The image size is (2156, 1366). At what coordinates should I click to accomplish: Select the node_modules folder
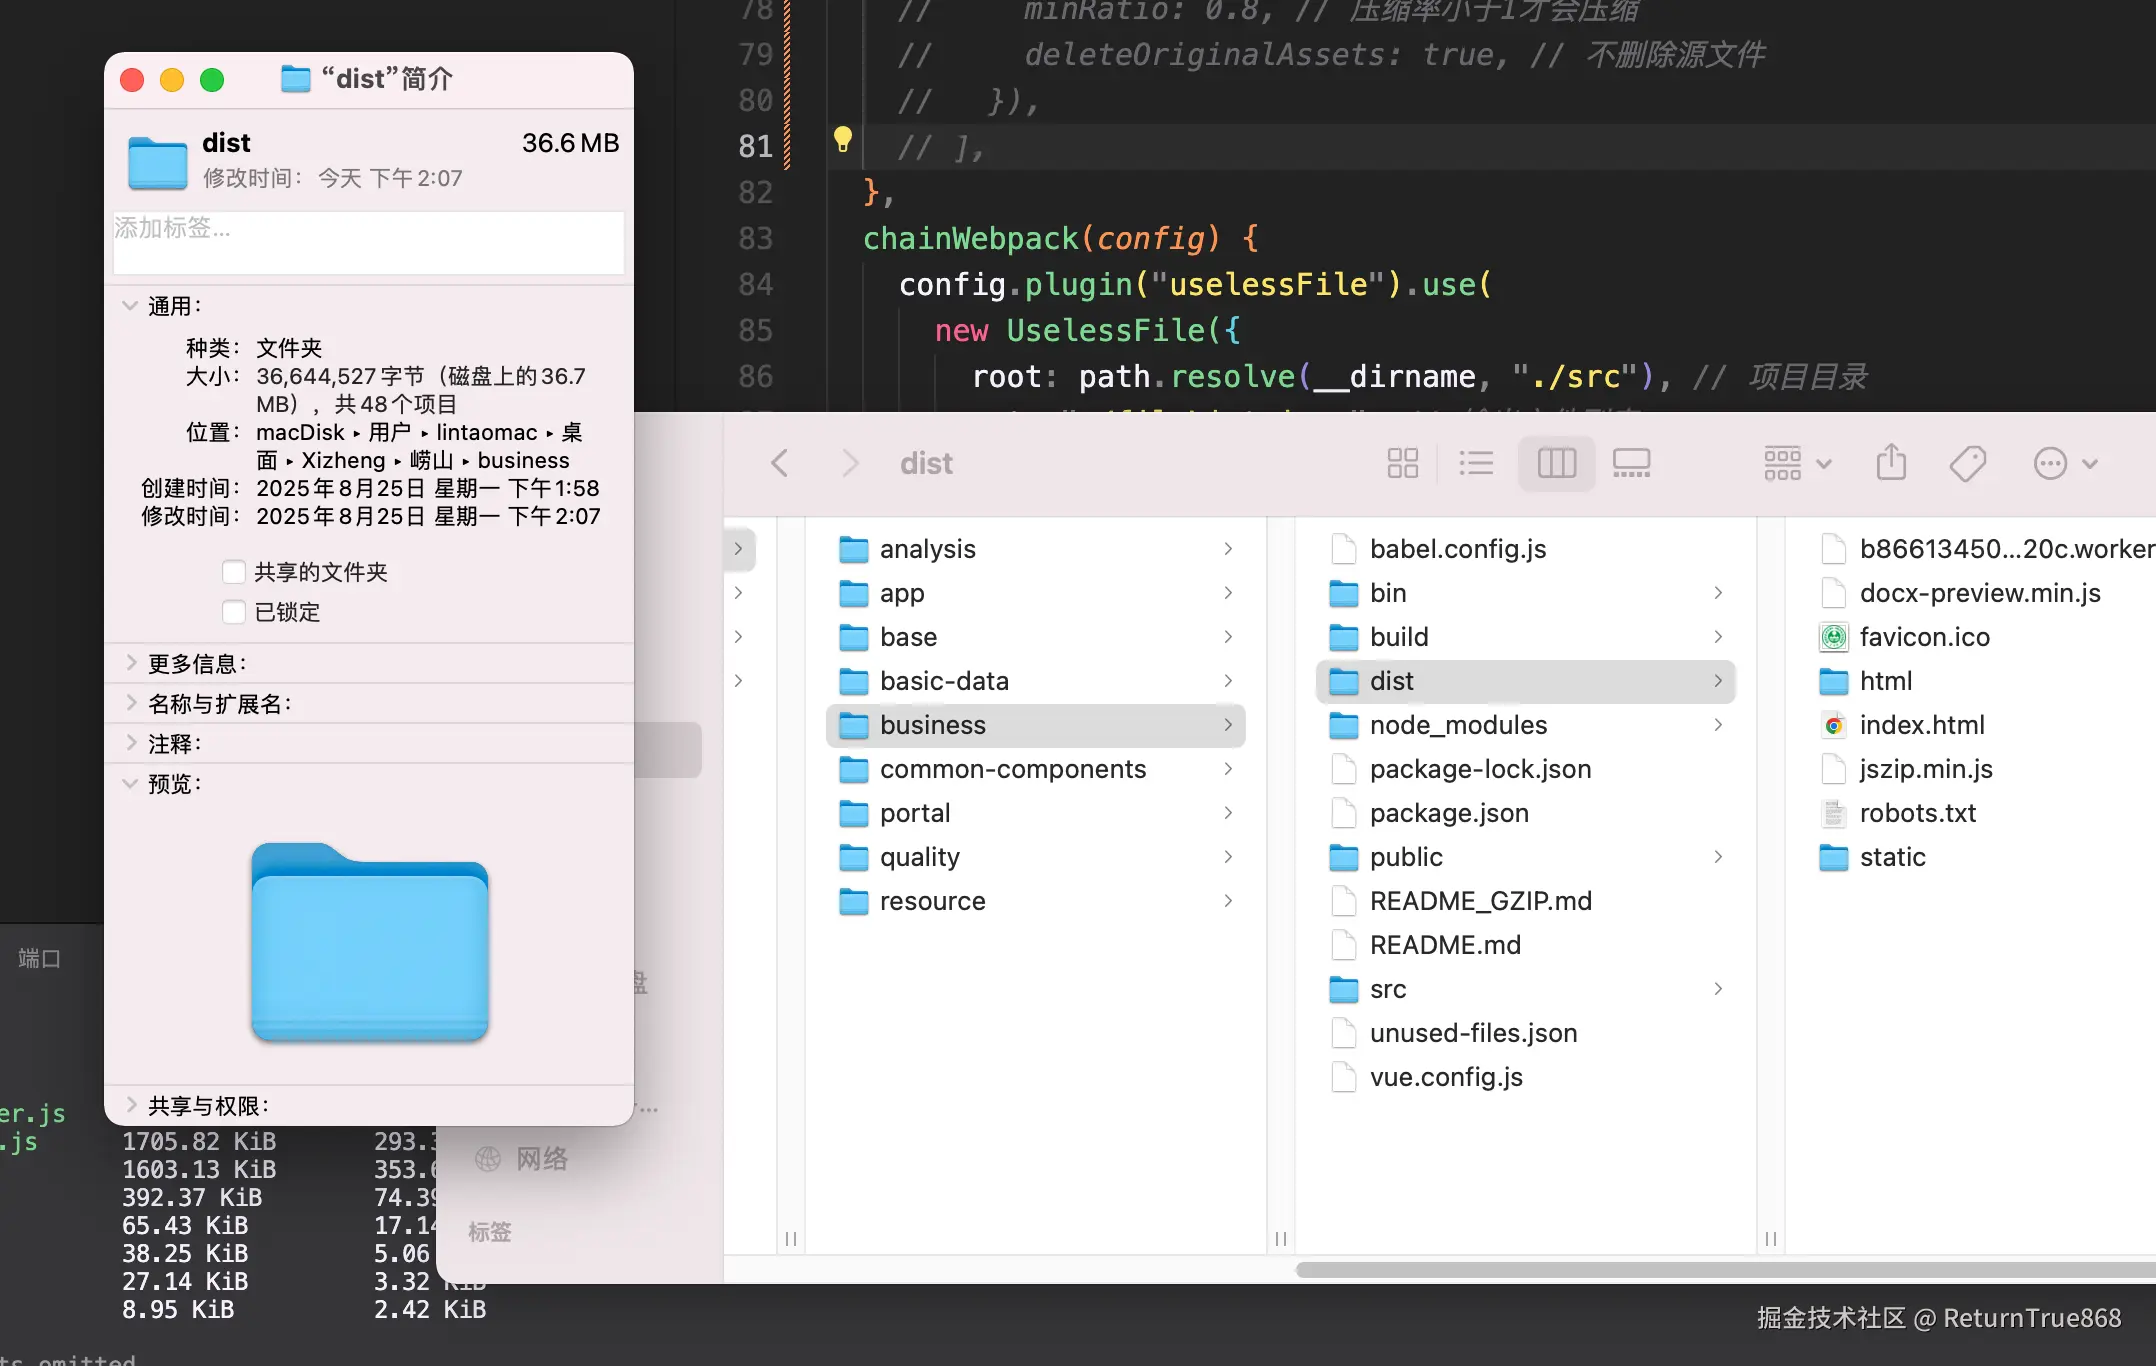(1458, 725)
